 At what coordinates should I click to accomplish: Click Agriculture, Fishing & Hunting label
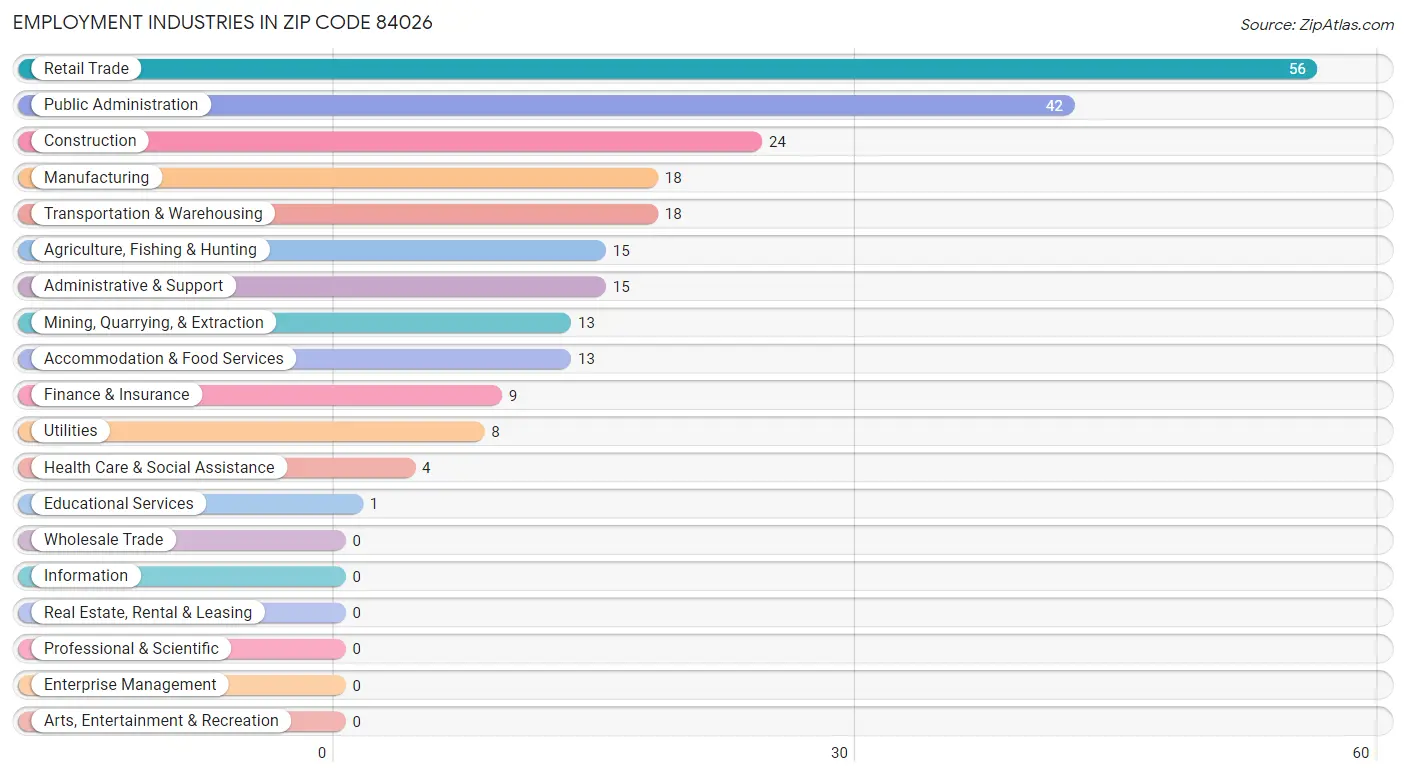pyautogui.click(x=150, y=249)
